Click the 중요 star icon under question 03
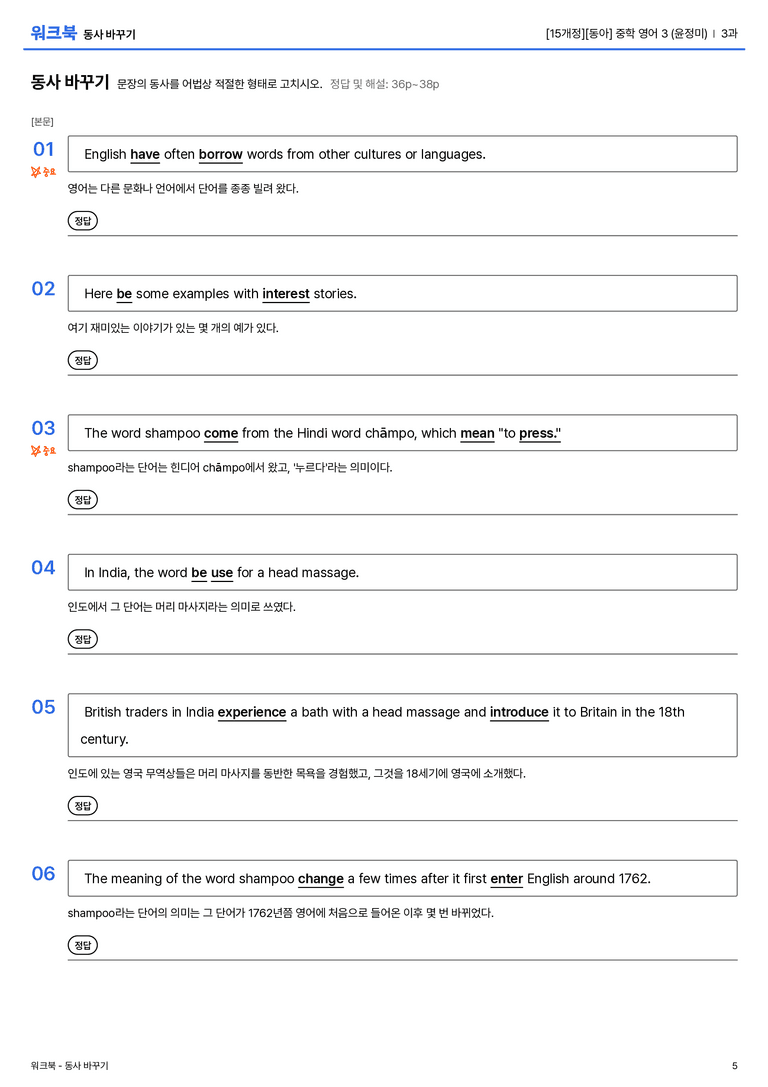The height and width of the screenshot is (1087, 768). pos(43,451)
